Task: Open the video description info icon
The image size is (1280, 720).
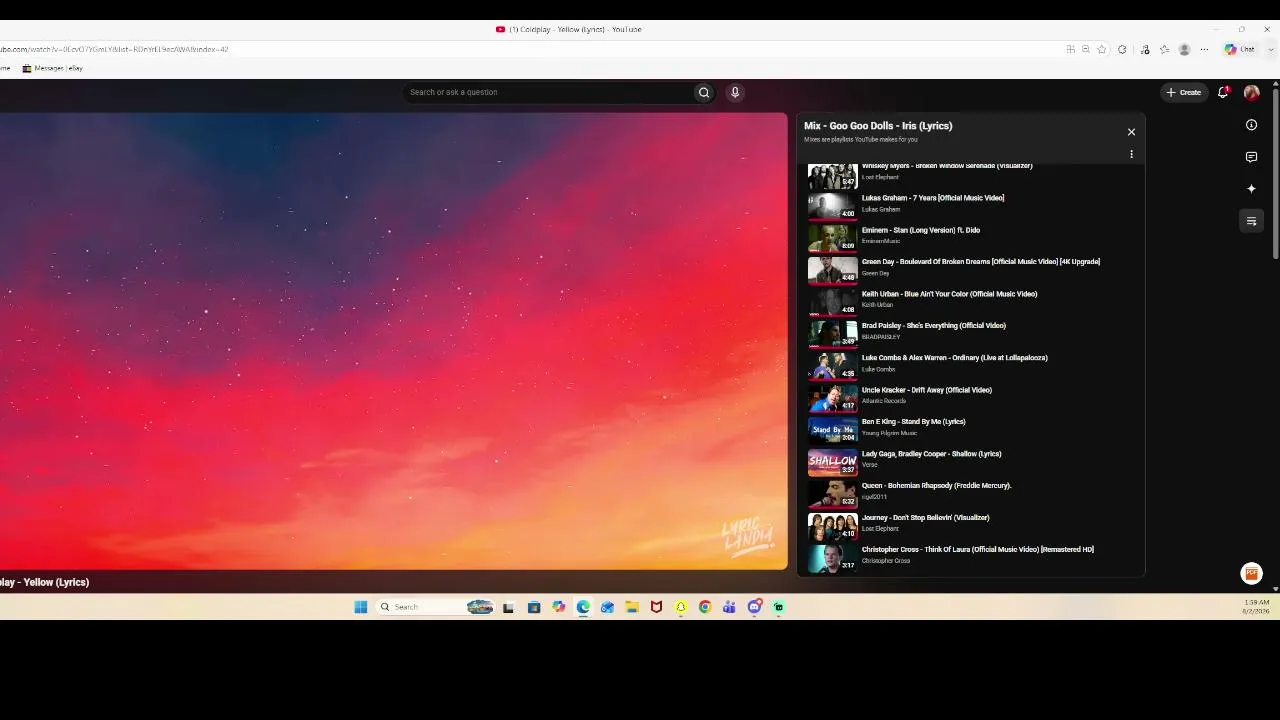Action: [x=1251, y=125]
